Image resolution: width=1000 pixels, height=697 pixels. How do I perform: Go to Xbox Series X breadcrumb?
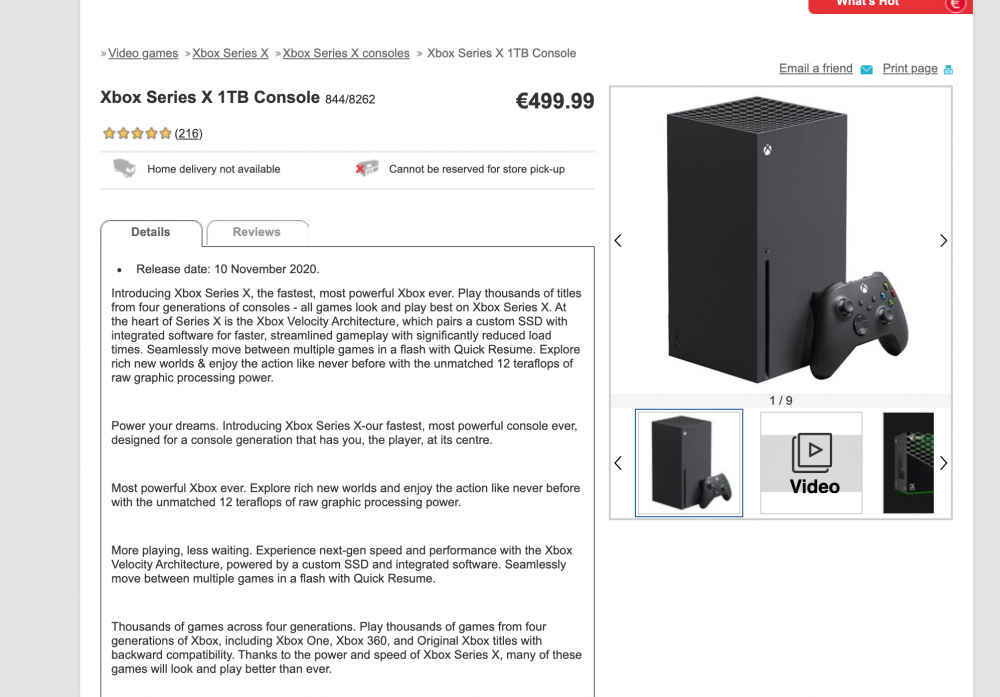point(230,53)
